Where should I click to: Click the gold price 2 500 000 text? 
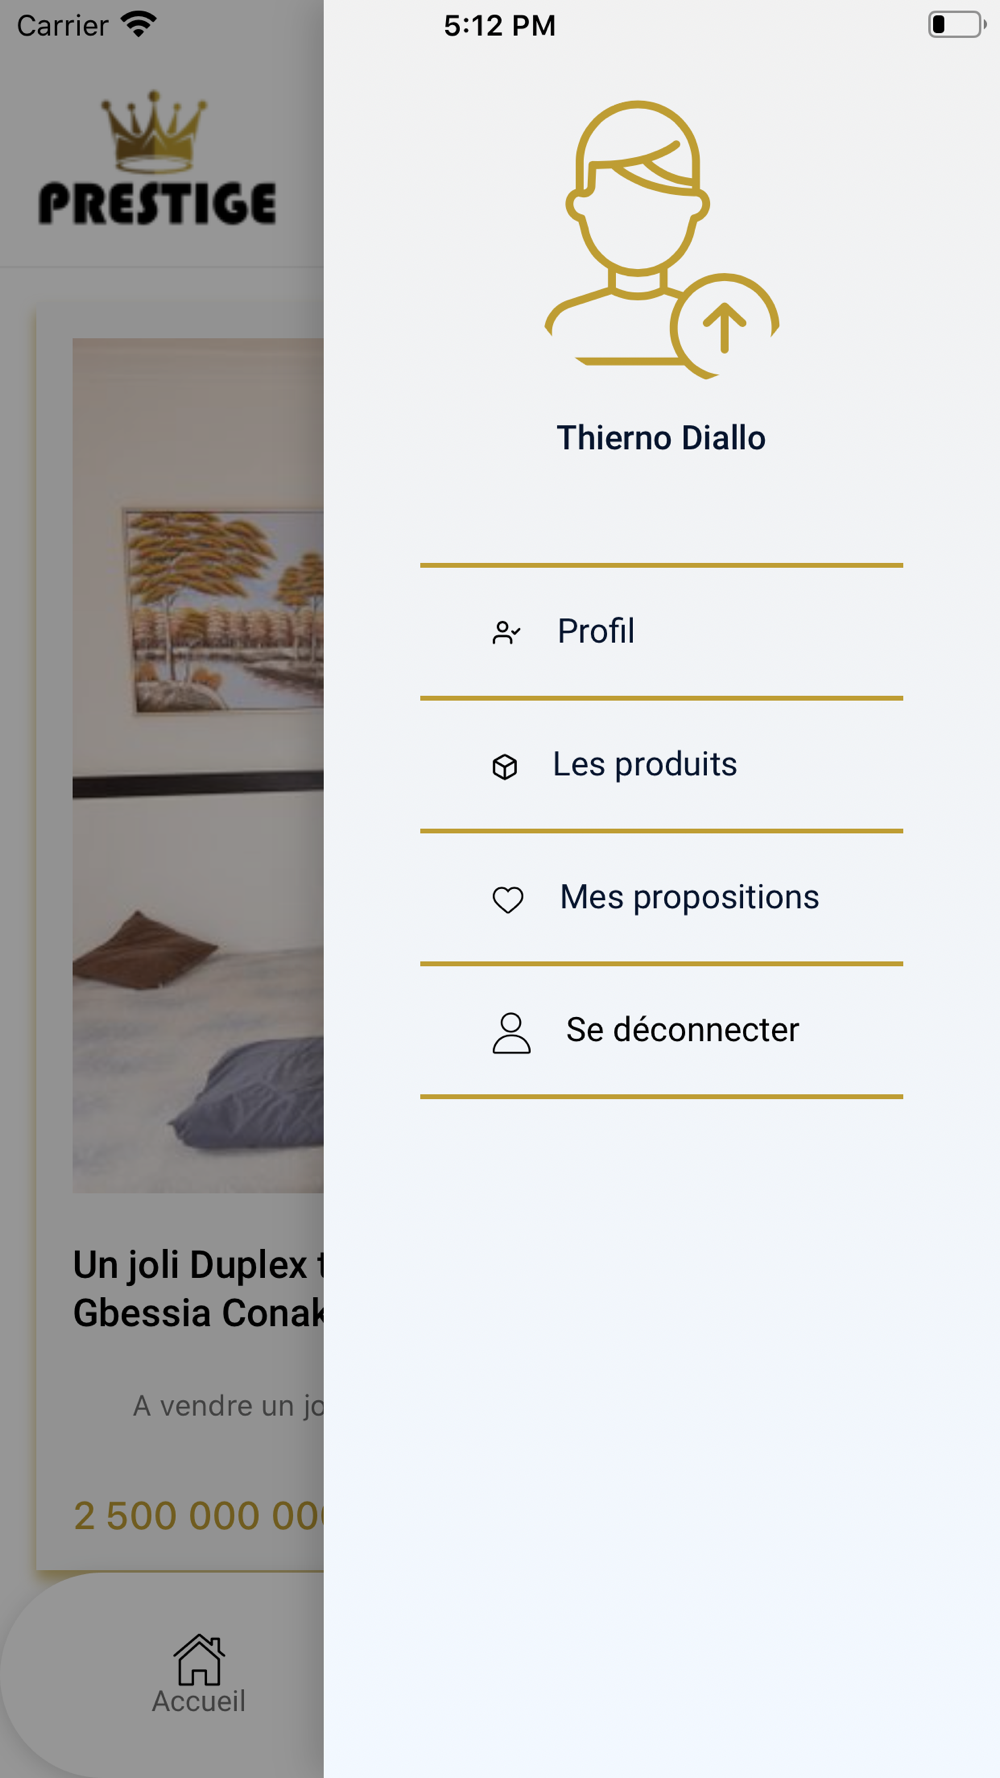point(198,1516)
